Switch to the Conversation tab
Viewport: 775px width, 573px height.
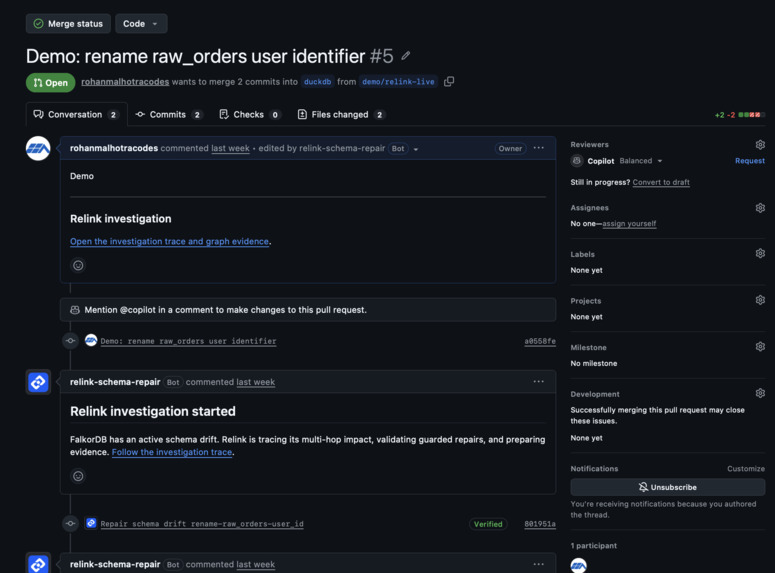[76, 115]
